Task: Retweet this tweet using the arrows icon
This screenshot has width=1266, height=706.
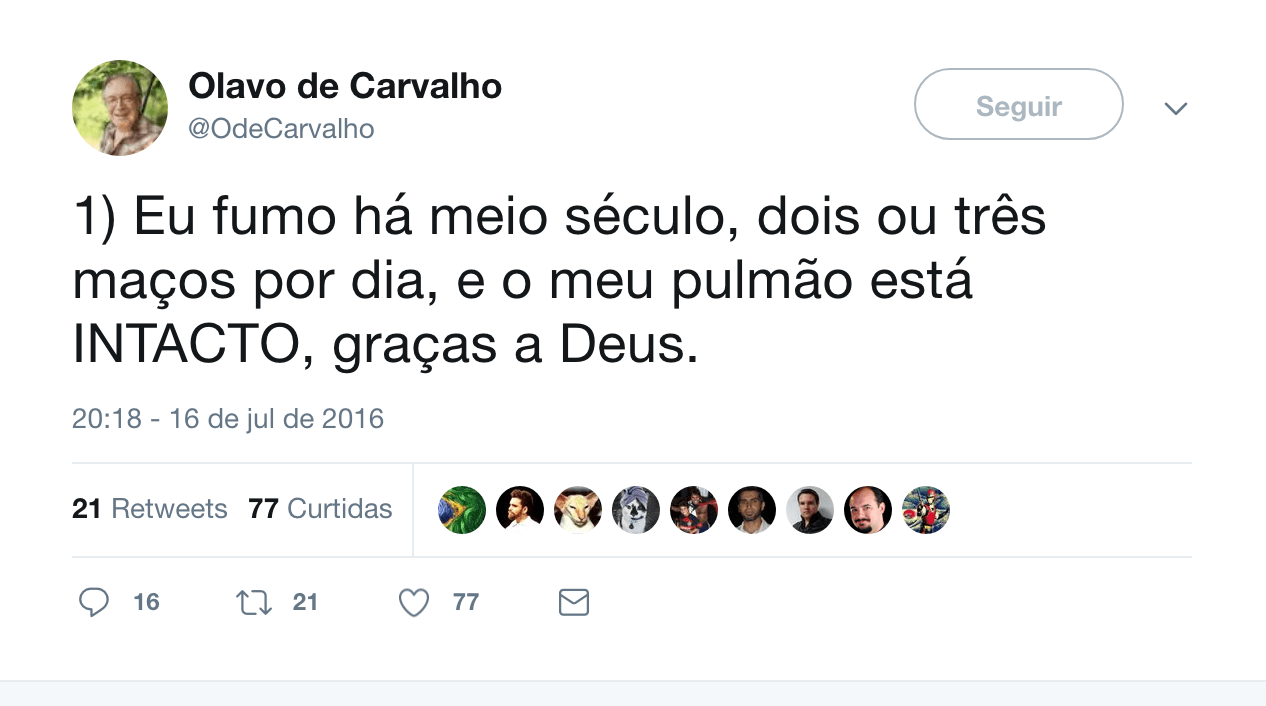Action: pos(253,602)
